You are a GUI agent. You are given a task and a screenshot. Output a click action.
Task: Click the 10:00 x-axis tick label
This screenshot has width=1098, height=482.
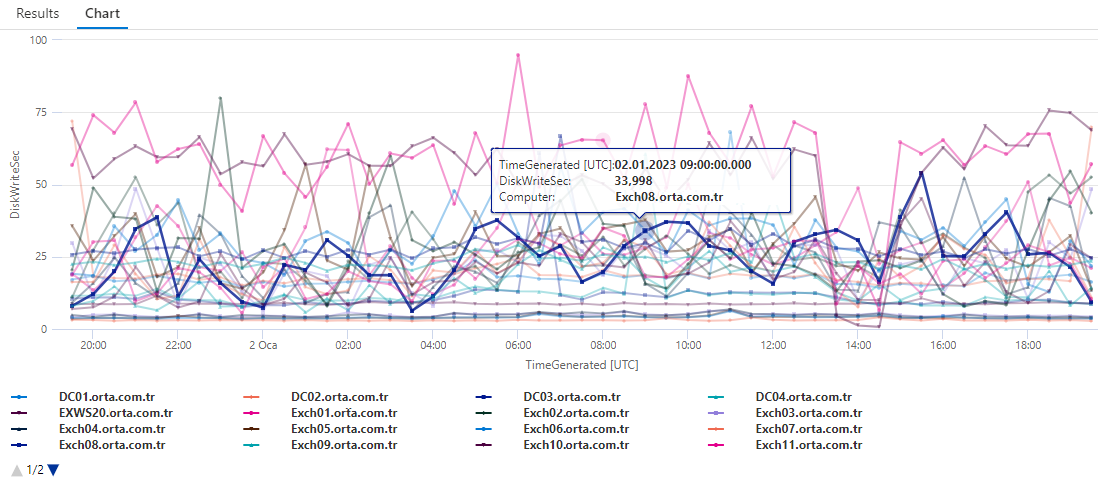[688, 345]
